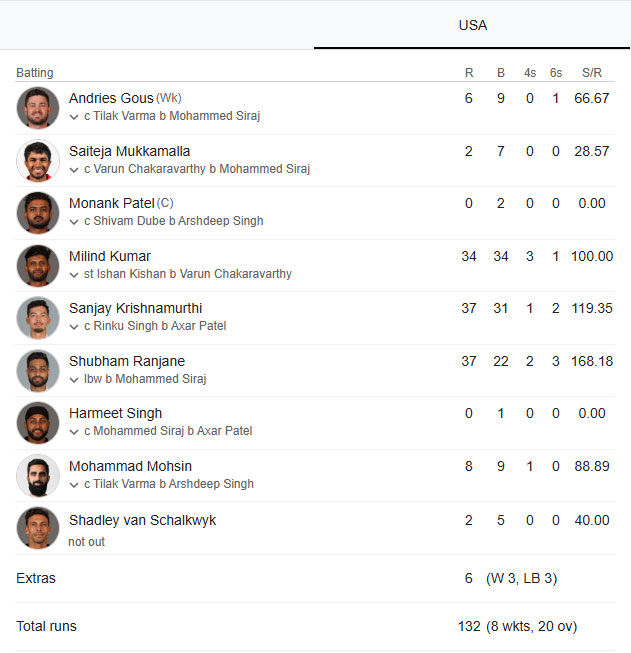Image resolution: width=631 pixels, height=653 pixels.
Task: Select the USA innings tab
Action: point(472,25)
